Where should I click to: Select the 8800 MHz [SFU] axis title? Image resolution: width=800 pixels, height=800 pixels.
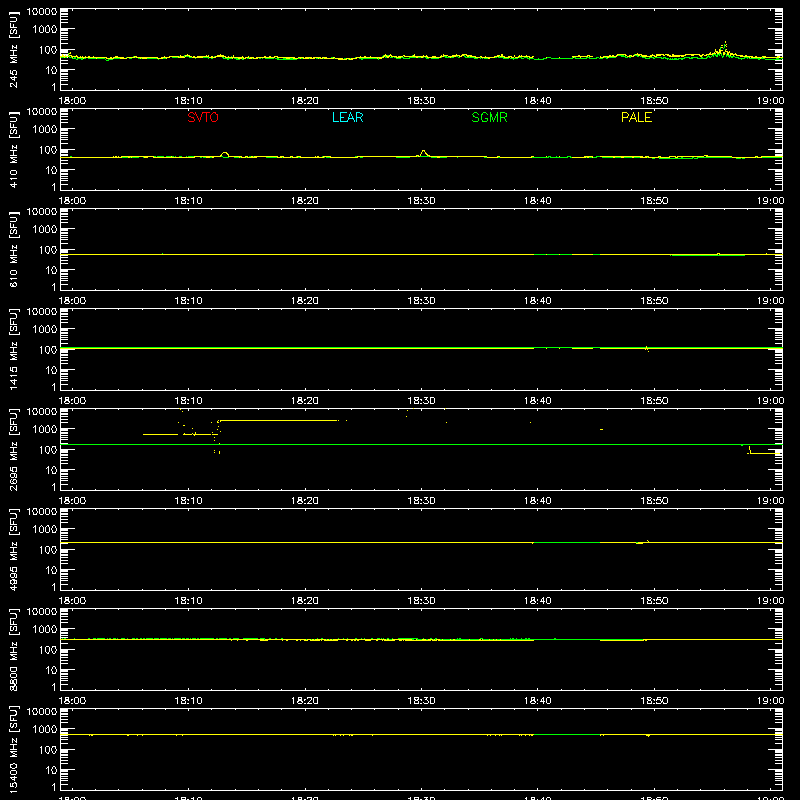point(13,650)
